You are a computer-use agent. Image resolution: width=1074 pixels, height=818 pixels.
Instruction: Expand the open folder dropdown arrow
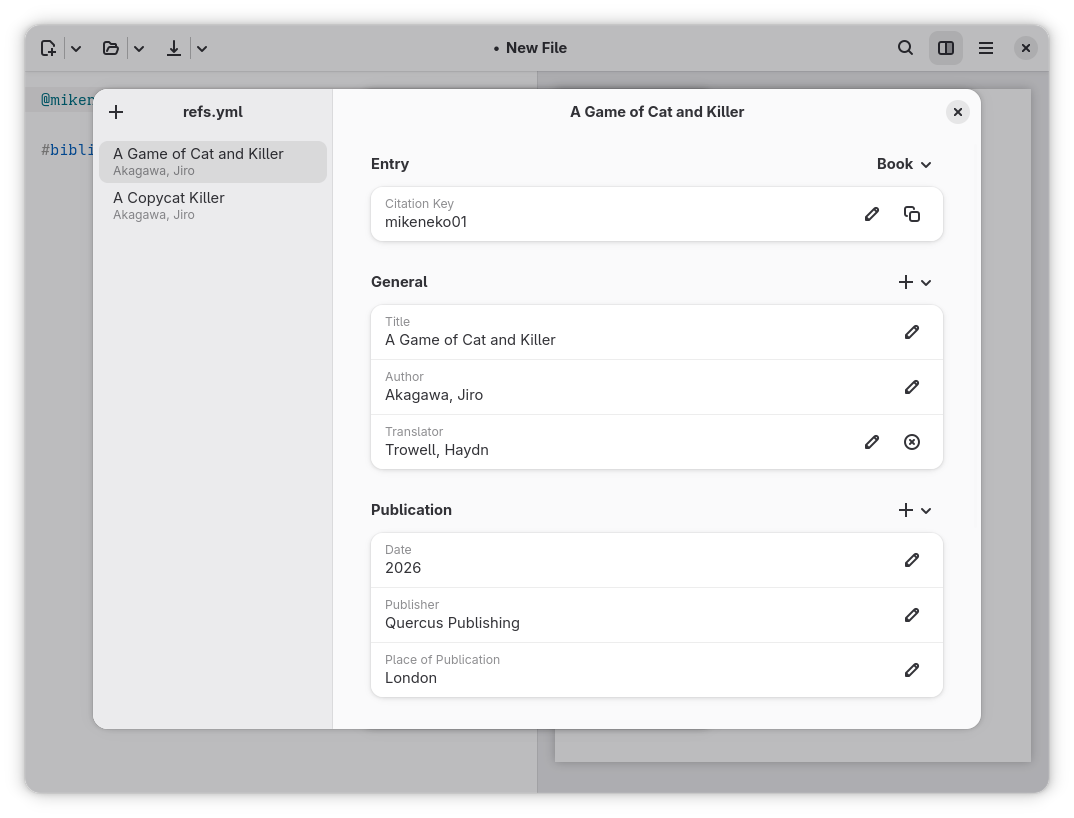139,49
